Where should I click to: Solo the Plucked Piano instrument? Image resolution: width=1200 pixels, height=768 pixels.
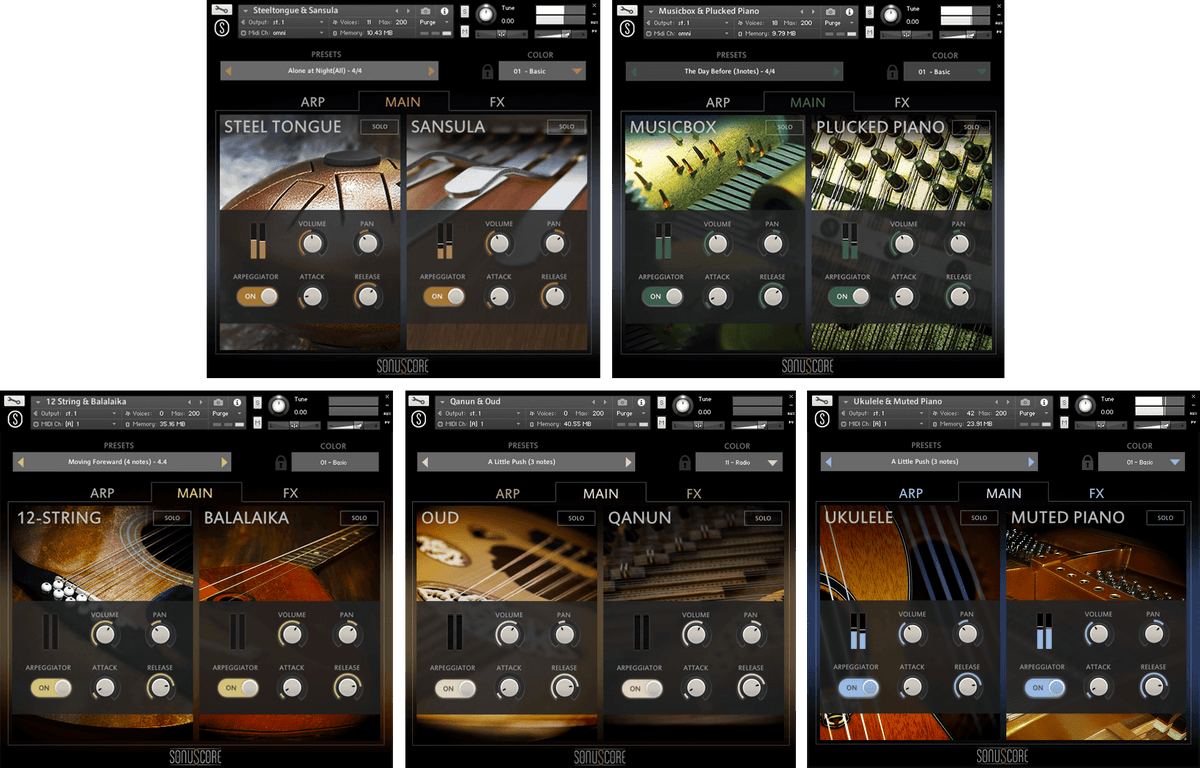coord(971,127)
